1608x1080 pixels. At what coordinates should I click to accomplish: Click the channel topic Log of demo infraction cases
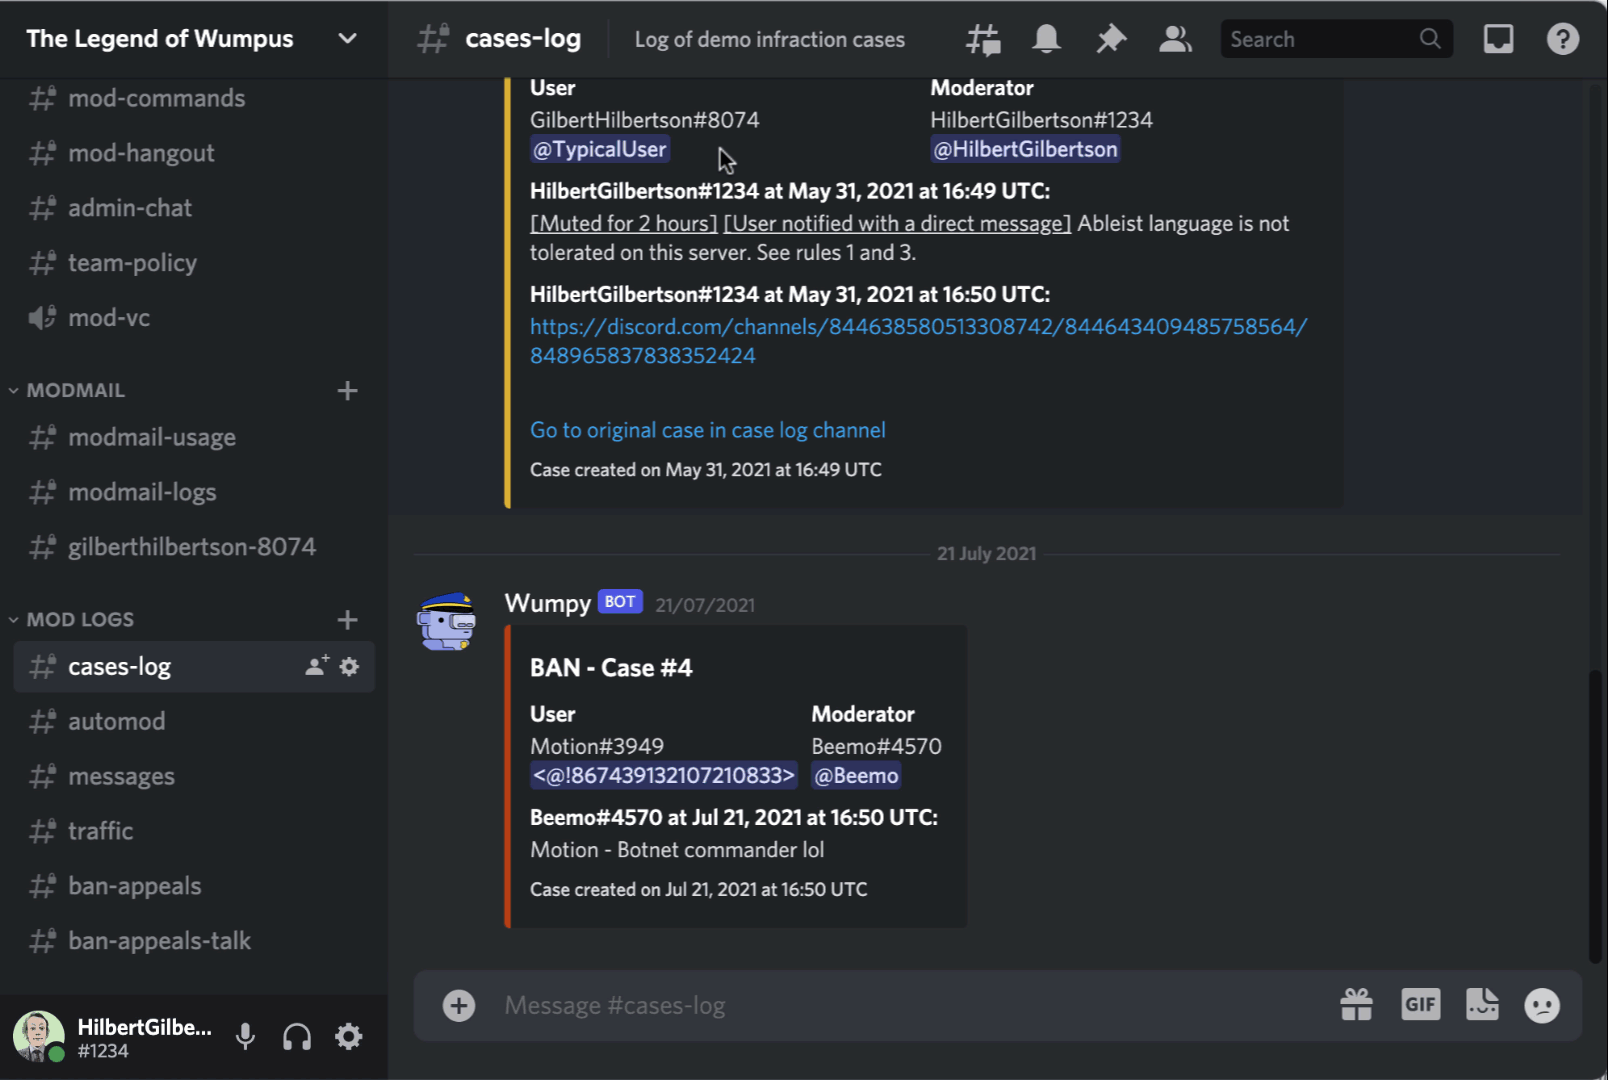click(x=770, y=40)
